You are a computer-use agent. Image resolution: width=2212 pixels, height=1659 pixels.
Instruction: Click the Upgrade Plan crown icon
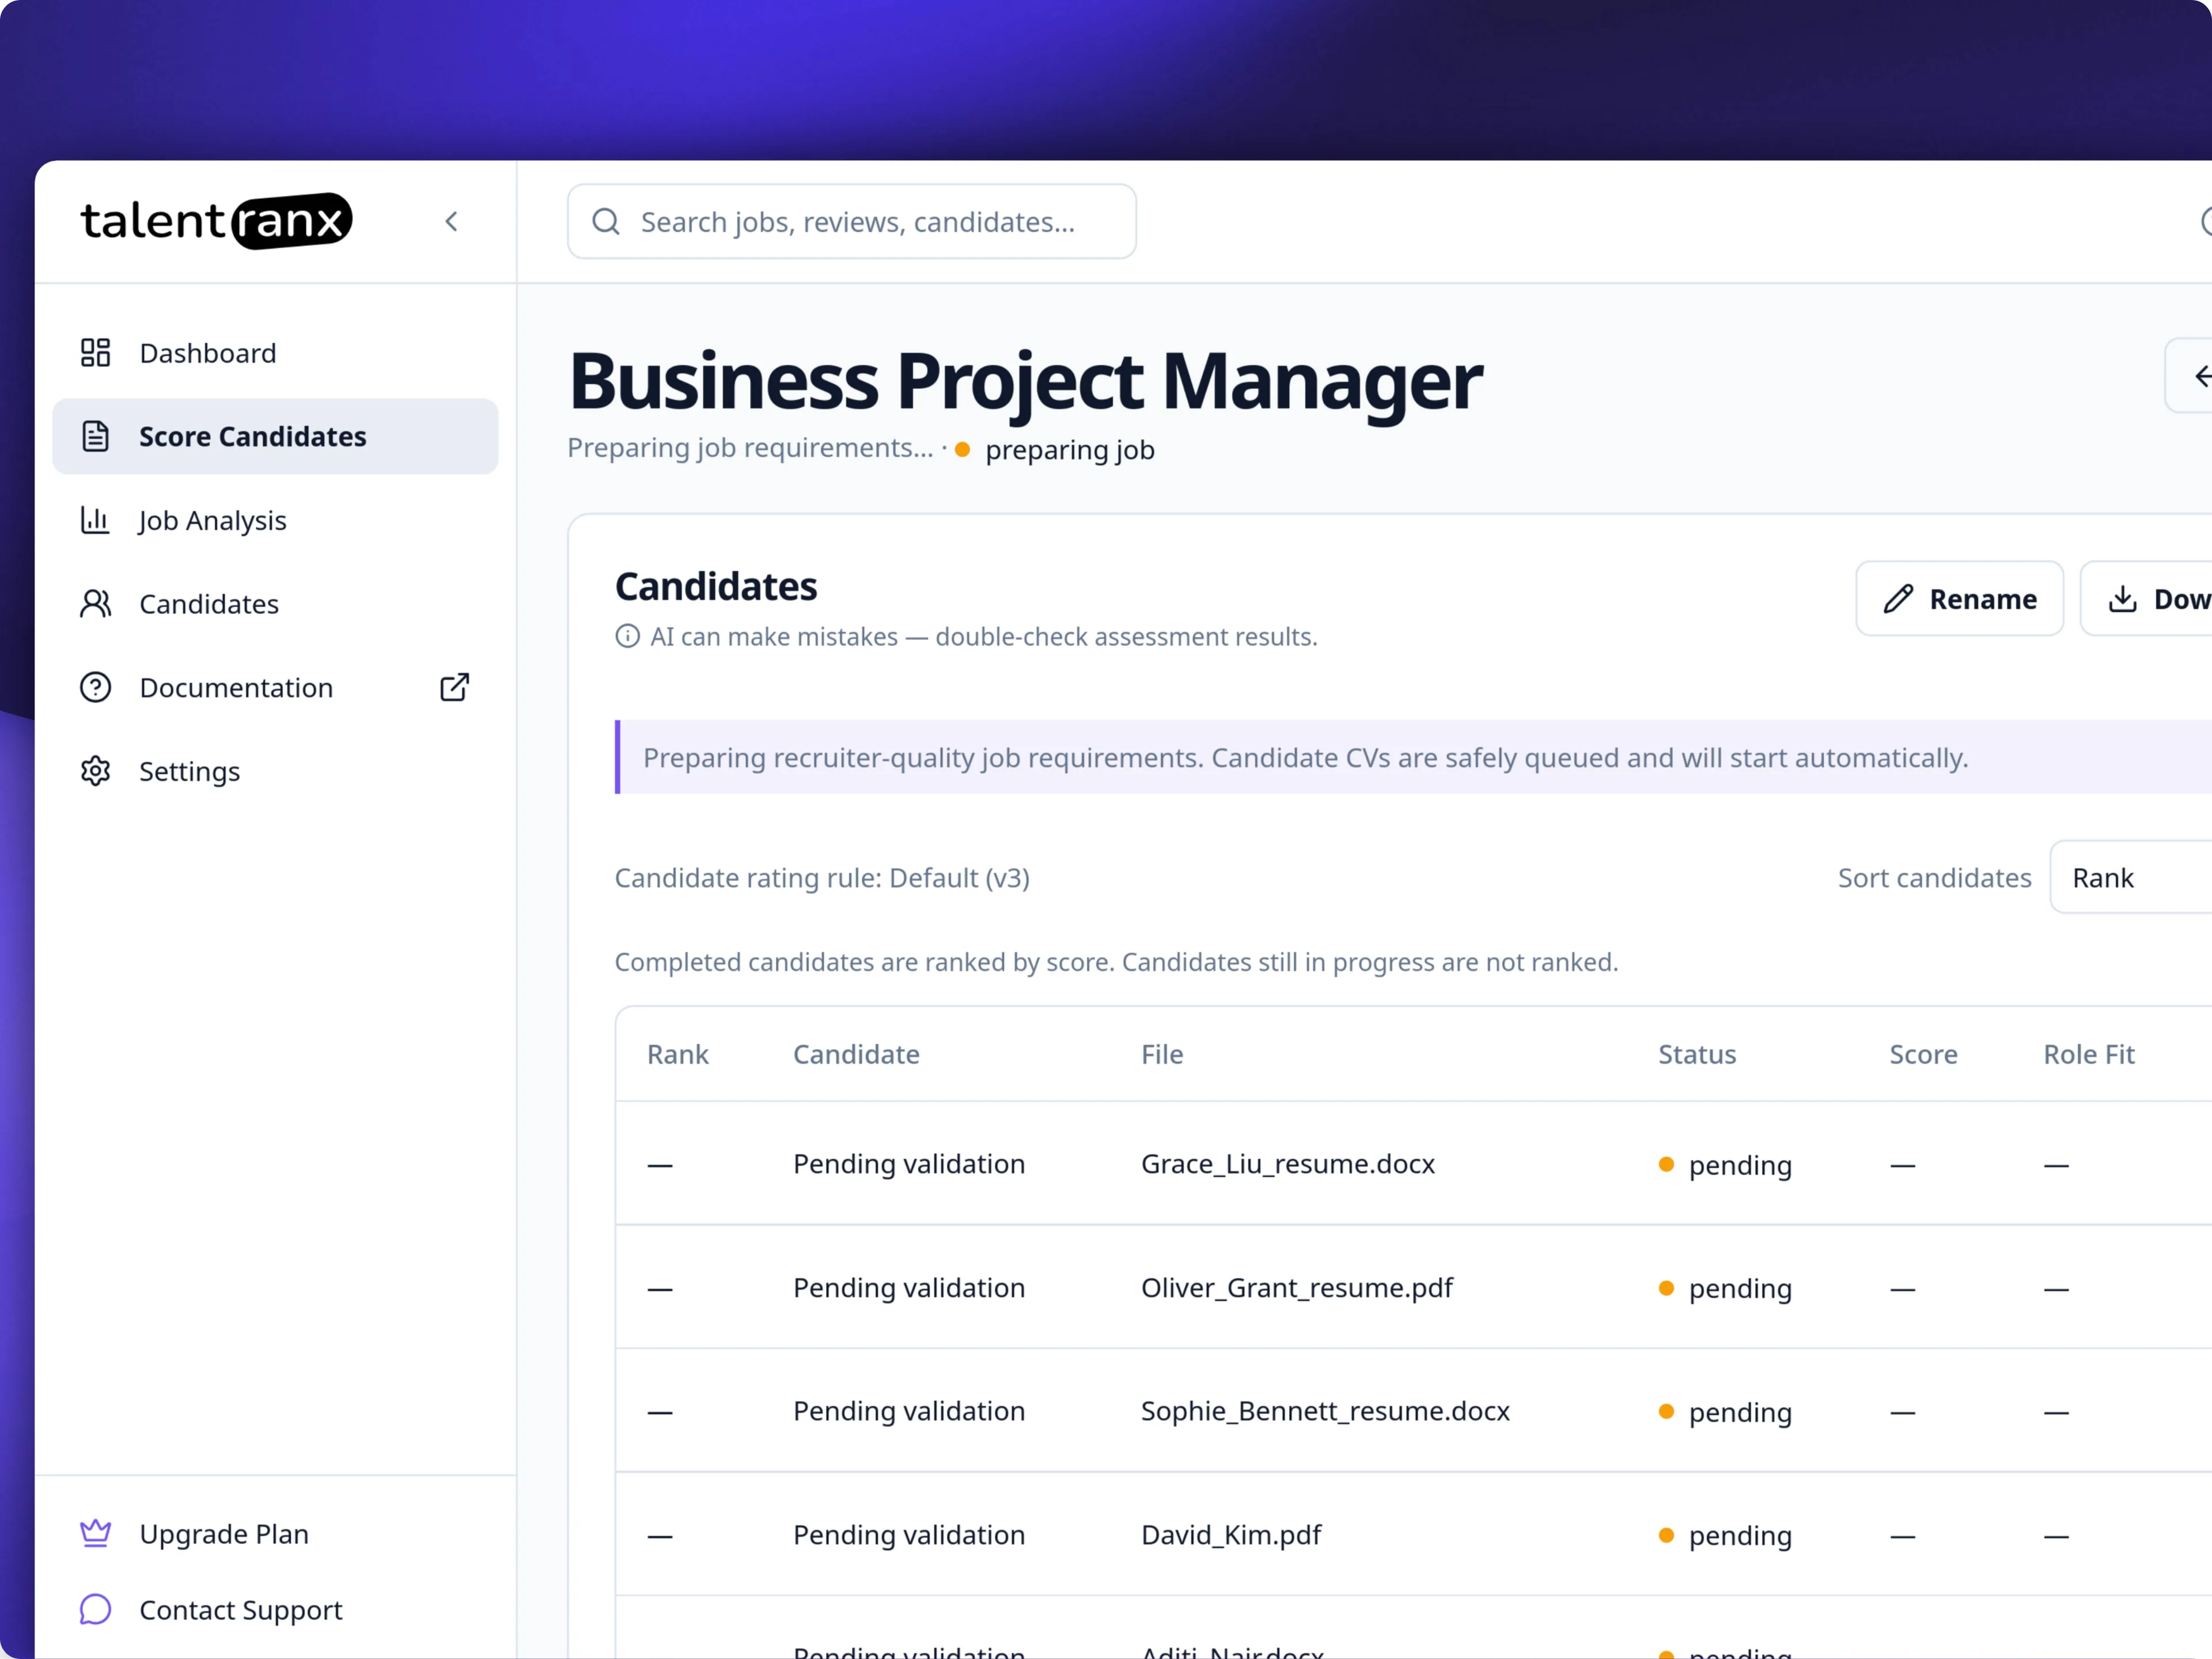click(x=95, y=1533)
